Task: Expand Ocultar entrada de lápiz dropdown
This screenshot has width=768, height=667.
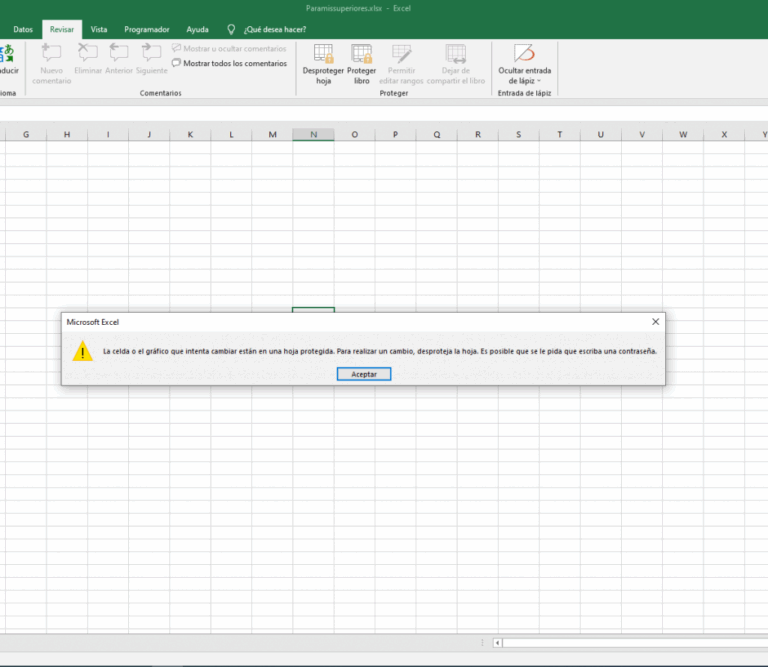Action: [x=524, y=81]
